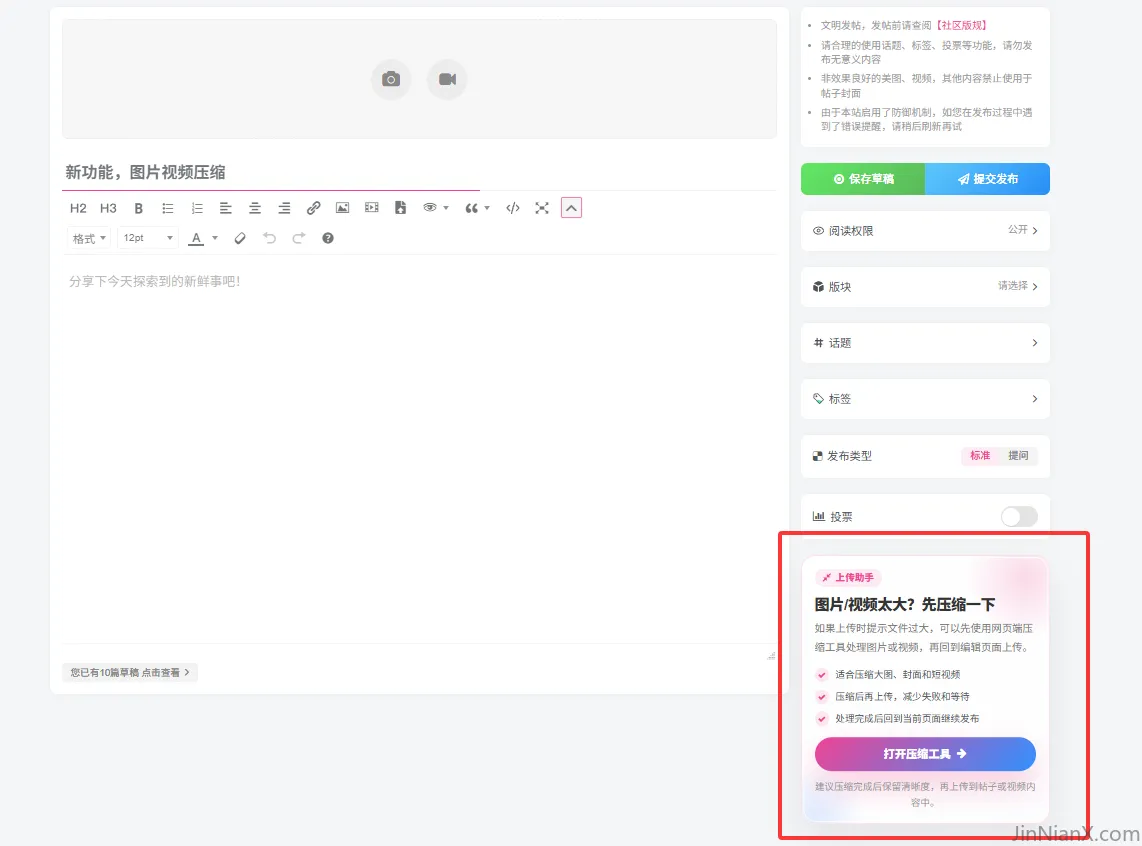Click the camera upload icon

pos(391,79)
